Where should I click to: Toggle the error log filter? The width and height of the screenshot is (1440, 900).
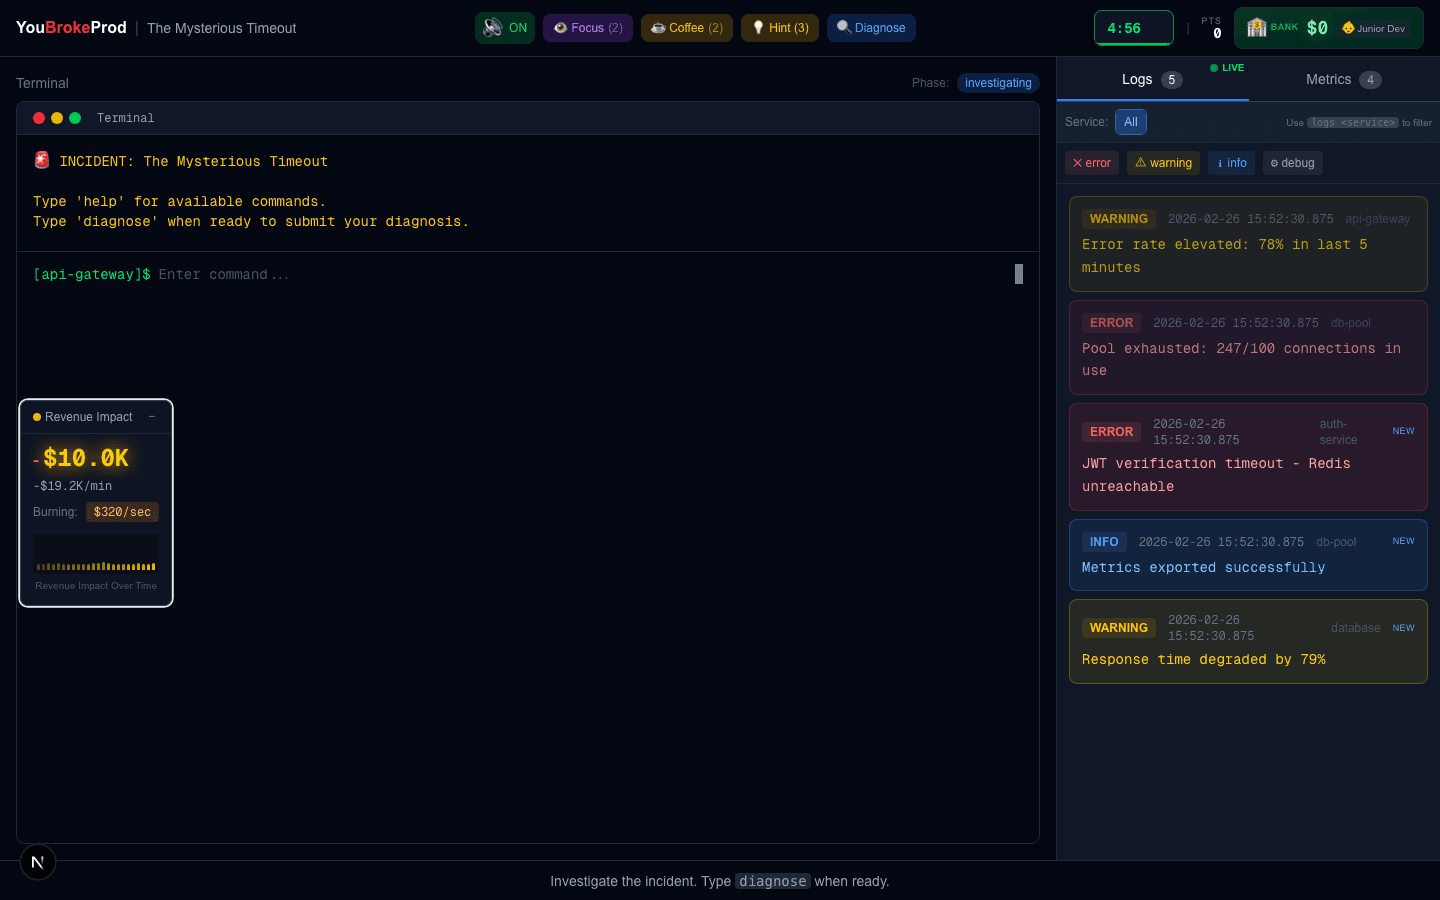click(x=1091, y=162)
